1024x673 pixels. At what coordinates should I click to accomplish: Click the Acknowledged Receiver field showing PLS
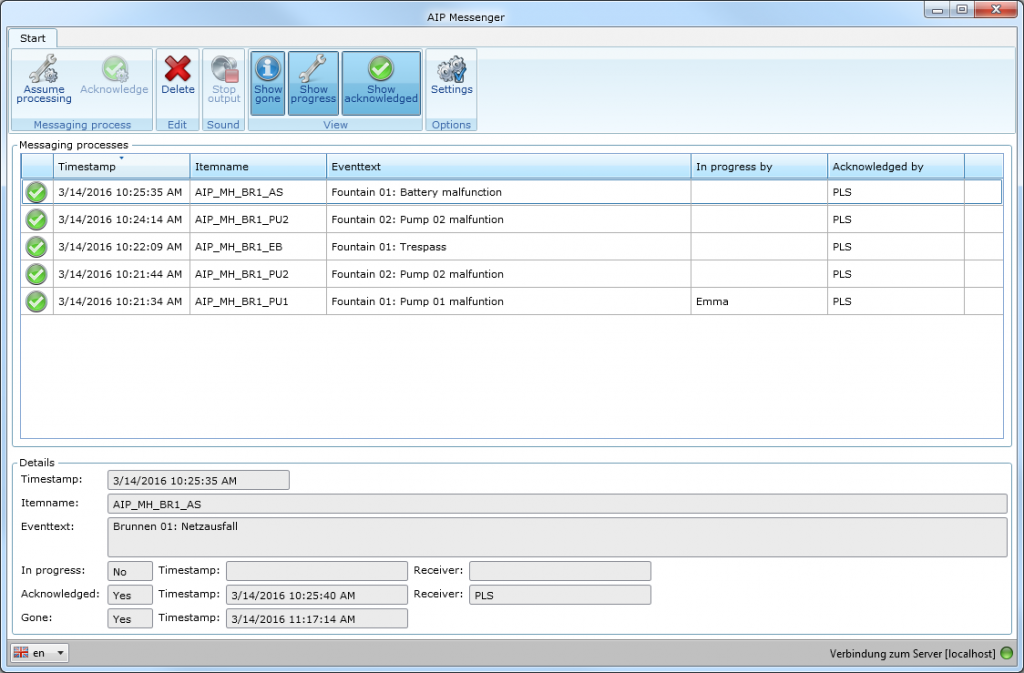click(x=559, y=595)
